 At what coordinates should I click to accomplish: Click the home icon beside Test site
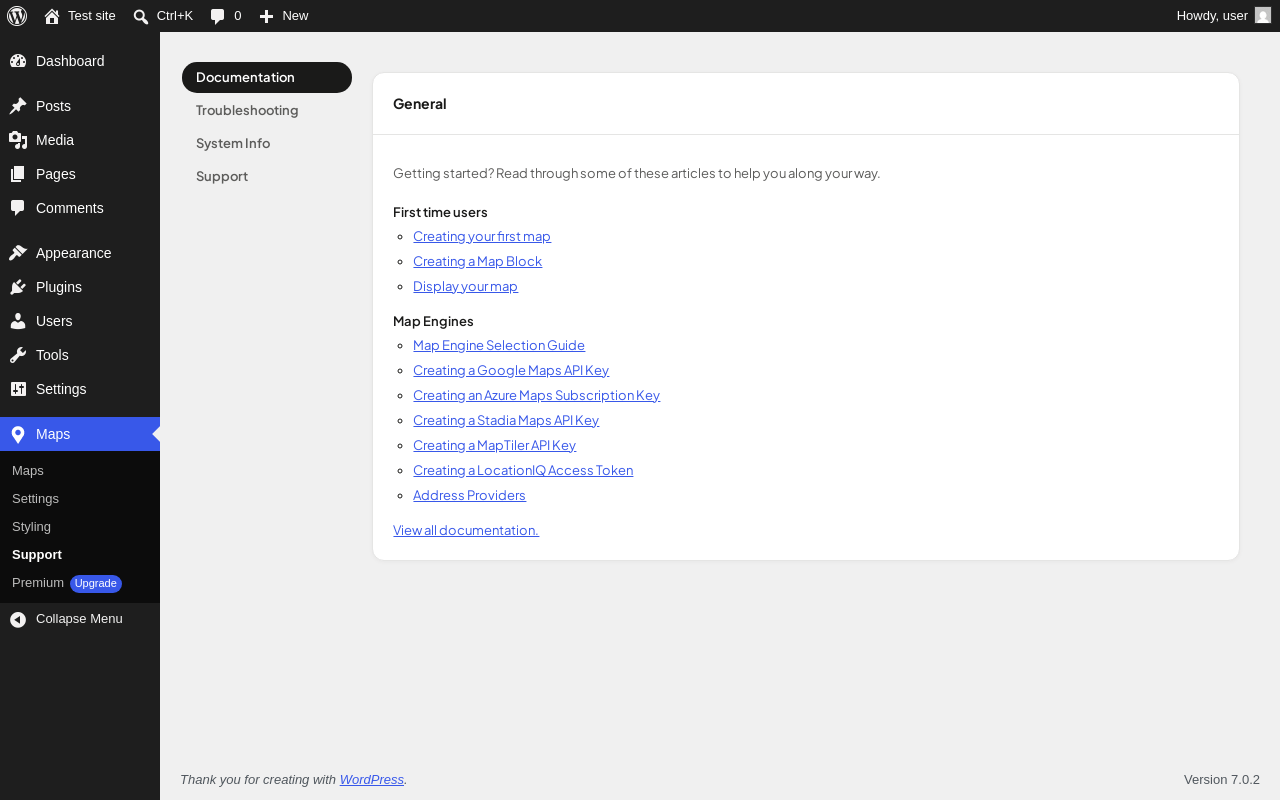tap(52, 16)
